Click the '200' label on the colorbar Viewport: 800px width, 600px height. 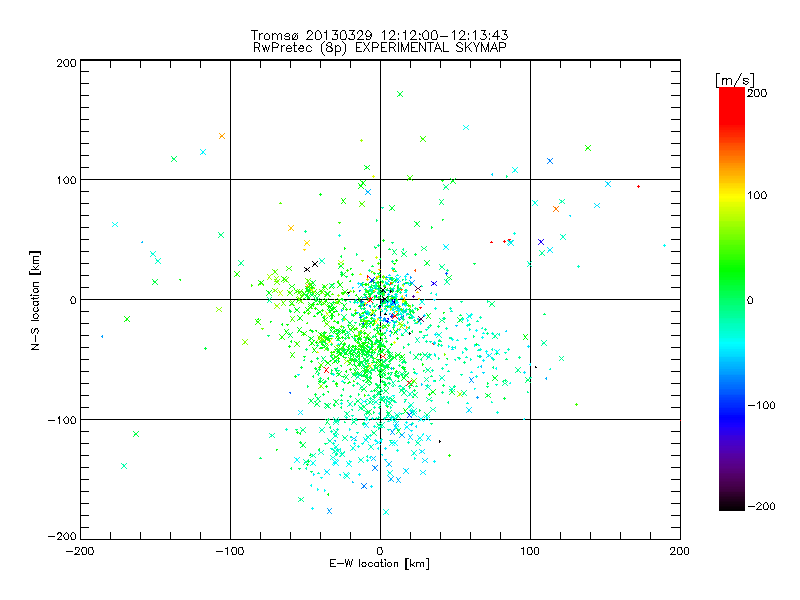click(757, 93)
